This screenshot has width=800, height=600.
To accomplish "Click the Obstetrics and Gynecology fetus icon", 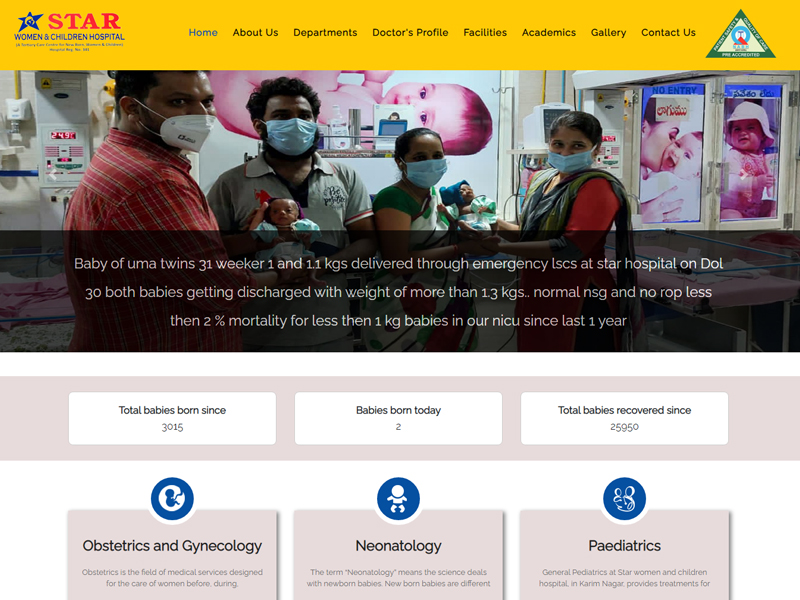I will [x=172, y=498].
